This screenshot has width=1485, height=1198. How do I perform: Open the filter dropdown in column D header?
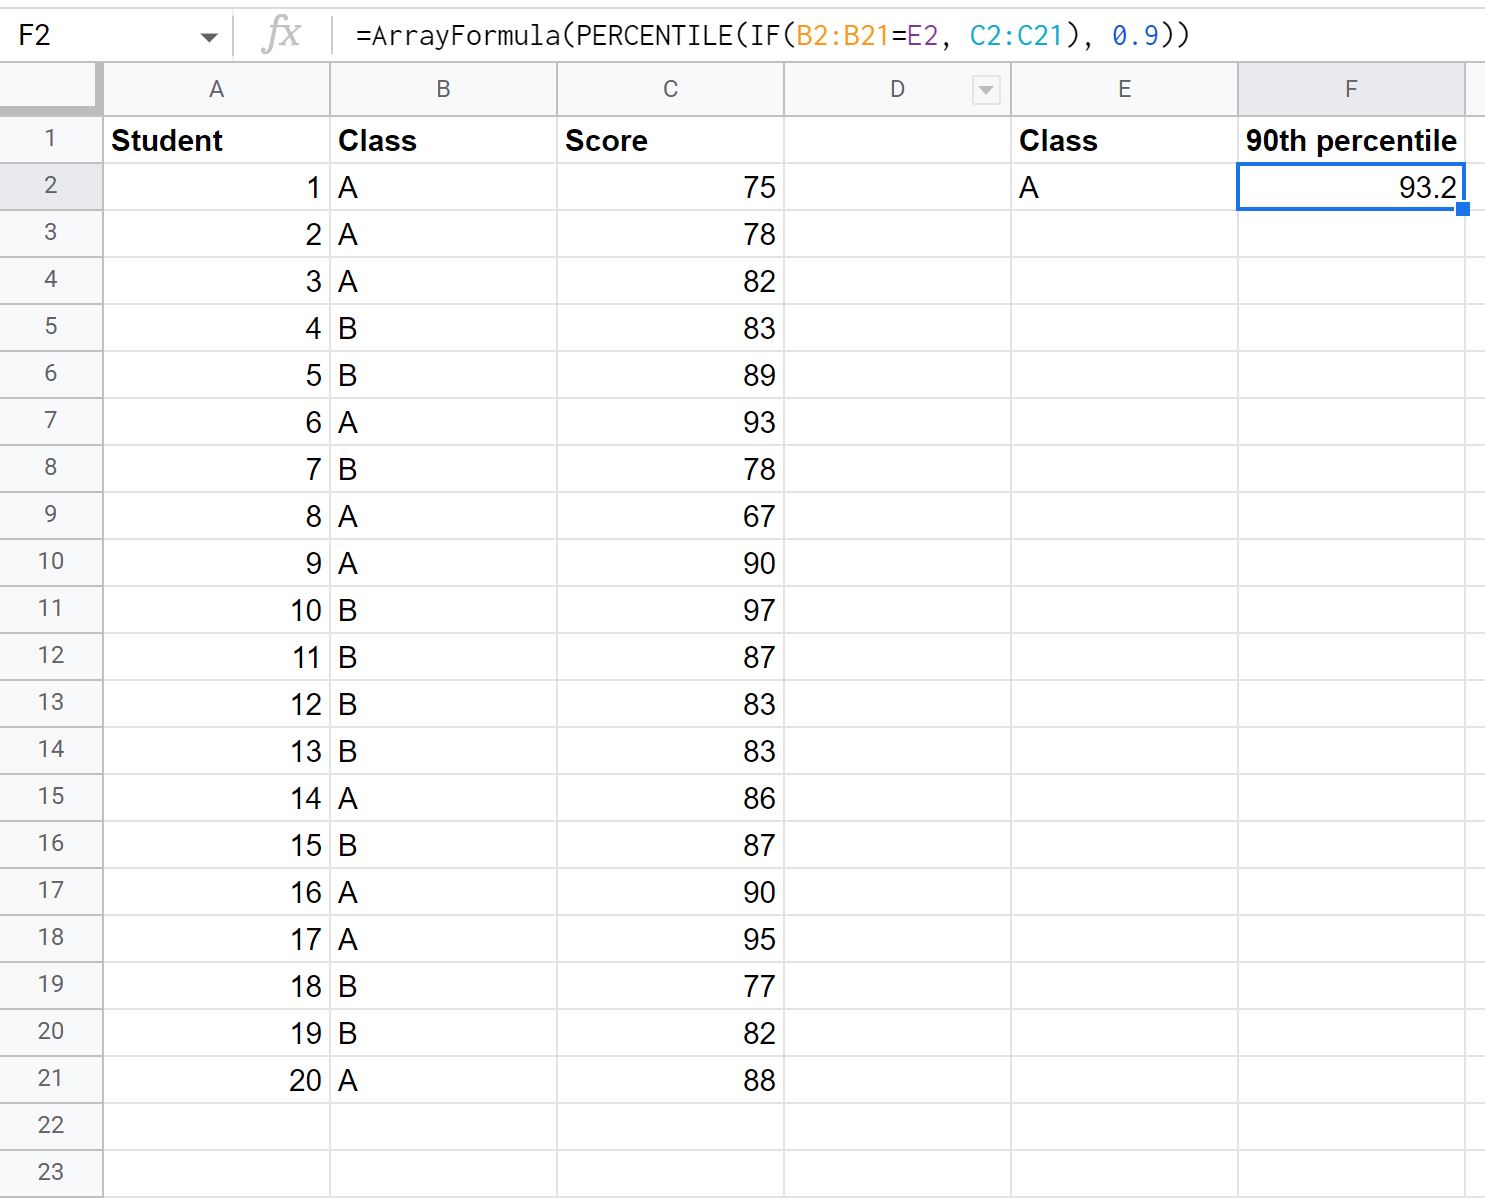click(986, 89)
